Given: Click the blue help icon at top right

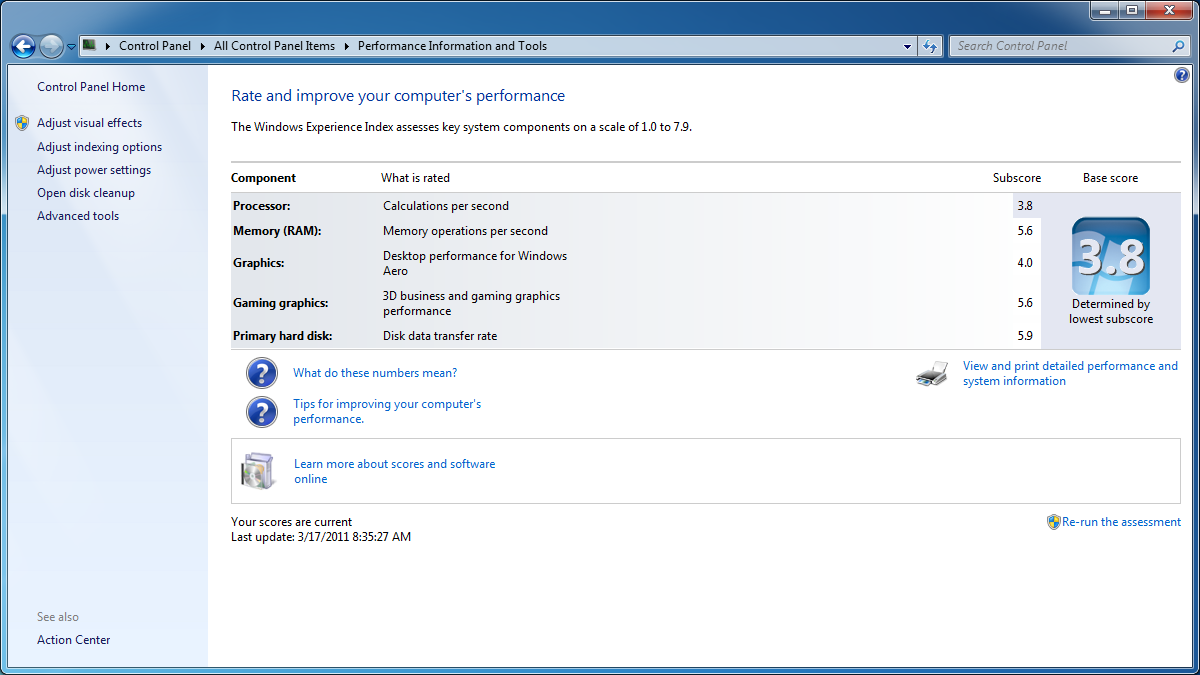Looking at the screenshot, I should click(x=1182, y=75).
